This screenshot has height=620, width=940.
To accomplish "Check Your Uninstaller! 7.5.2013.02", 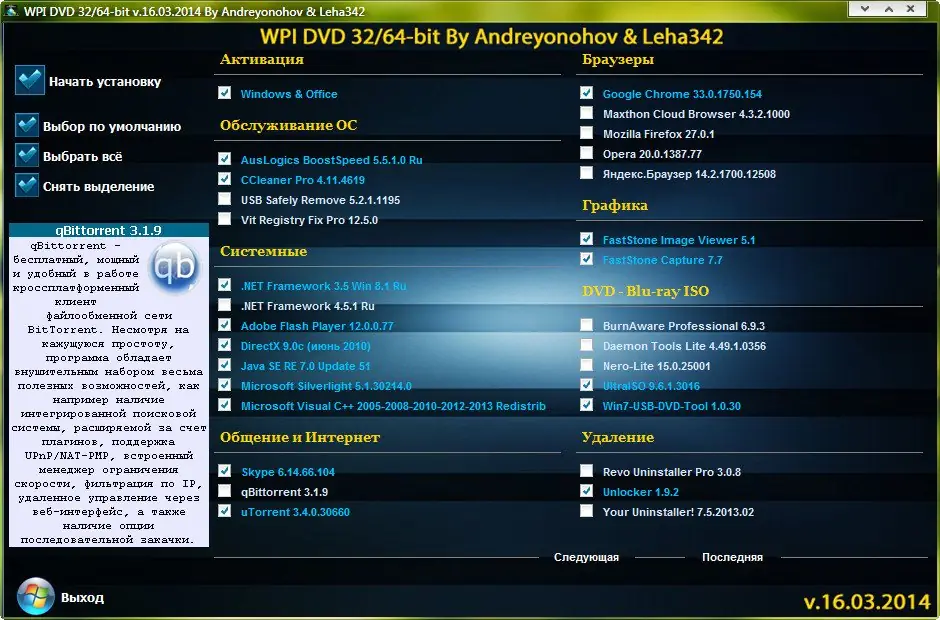I will tap(587, 511).
